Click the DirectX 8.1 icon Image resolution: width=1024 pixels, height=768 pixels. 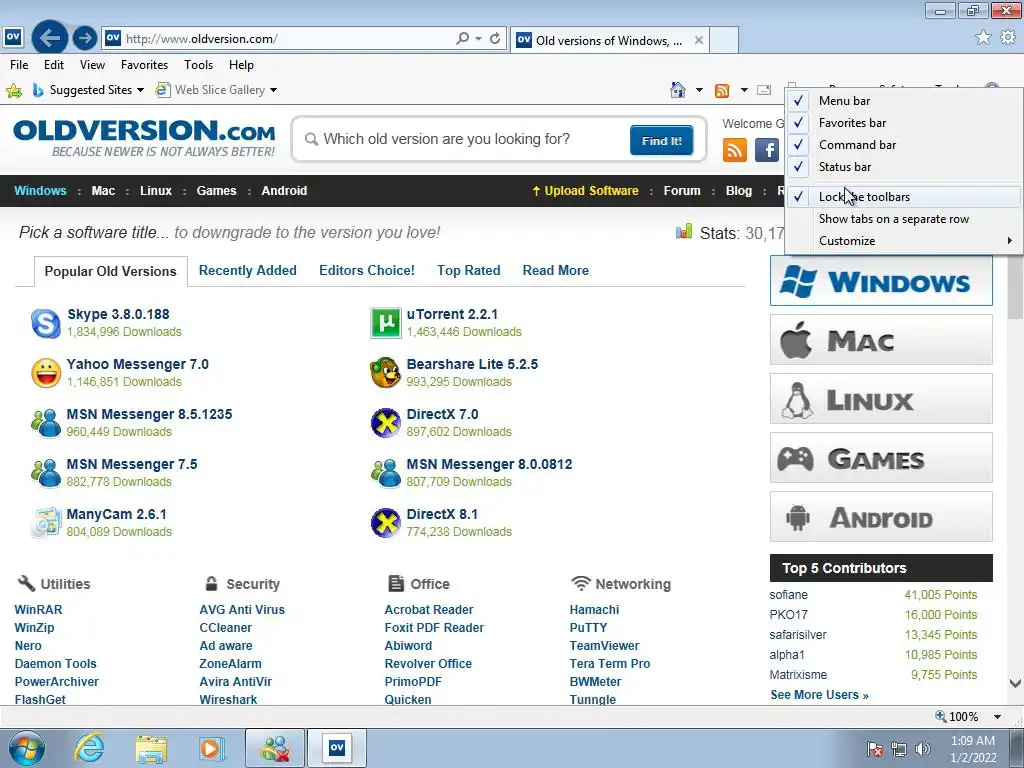(386, 523)
